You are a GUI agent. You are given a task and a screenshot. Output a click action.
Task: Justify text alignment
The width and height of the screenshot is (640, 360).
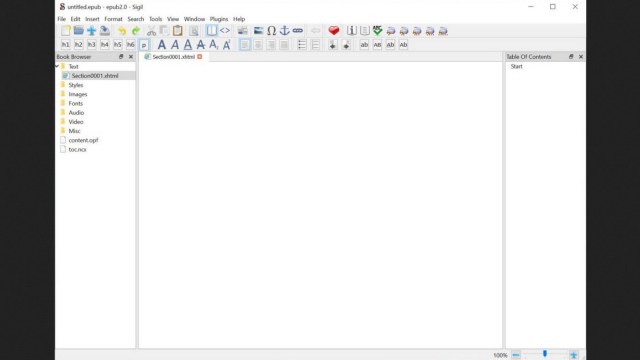click(x=284, y=45)
